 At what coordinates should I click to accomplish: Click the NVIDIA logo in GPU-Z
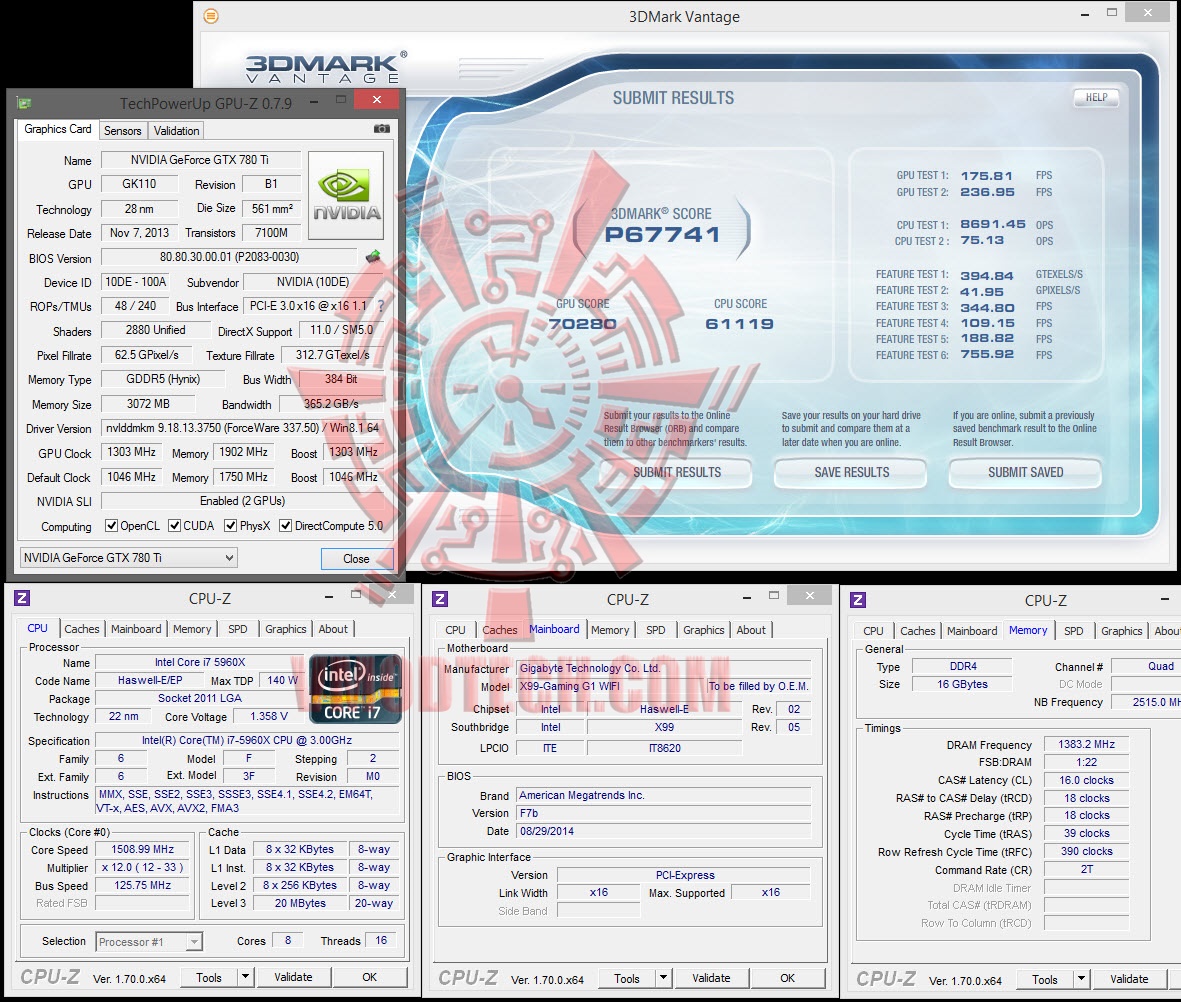346,196
